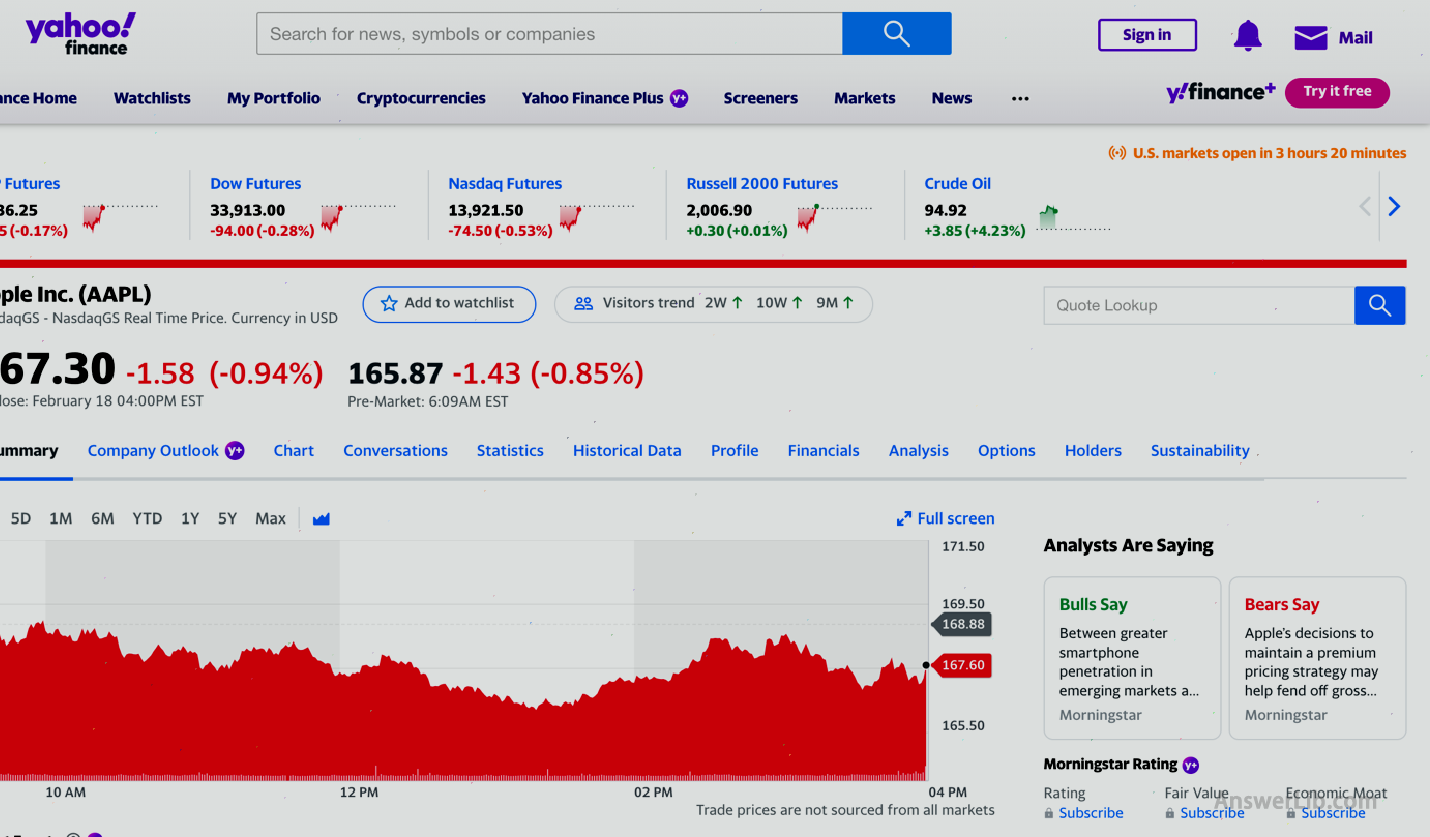Click the Visitors trend people icon
Screen dimensions: 1430x837
pos(584,303)
